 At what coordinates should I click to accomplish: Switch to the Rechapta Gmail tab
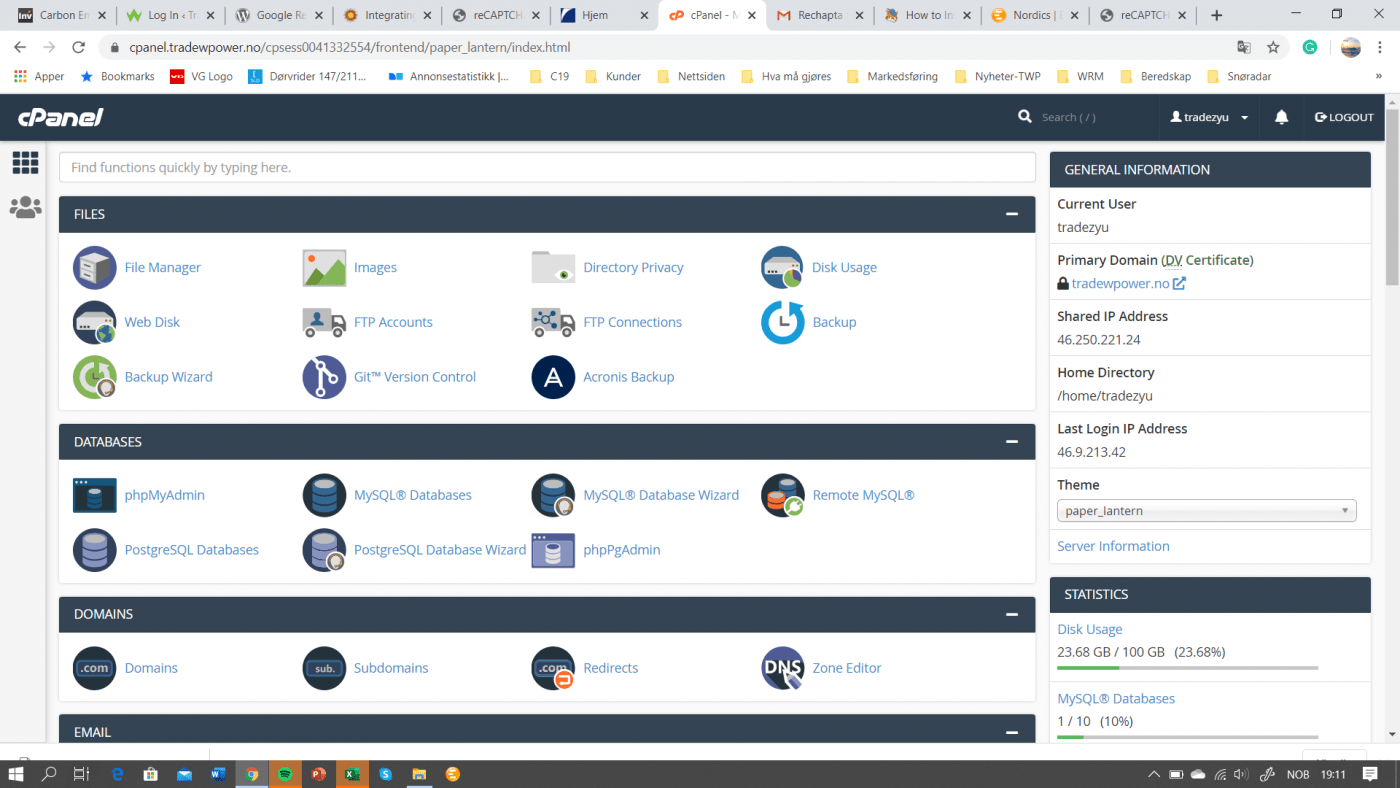coord(820,15)
